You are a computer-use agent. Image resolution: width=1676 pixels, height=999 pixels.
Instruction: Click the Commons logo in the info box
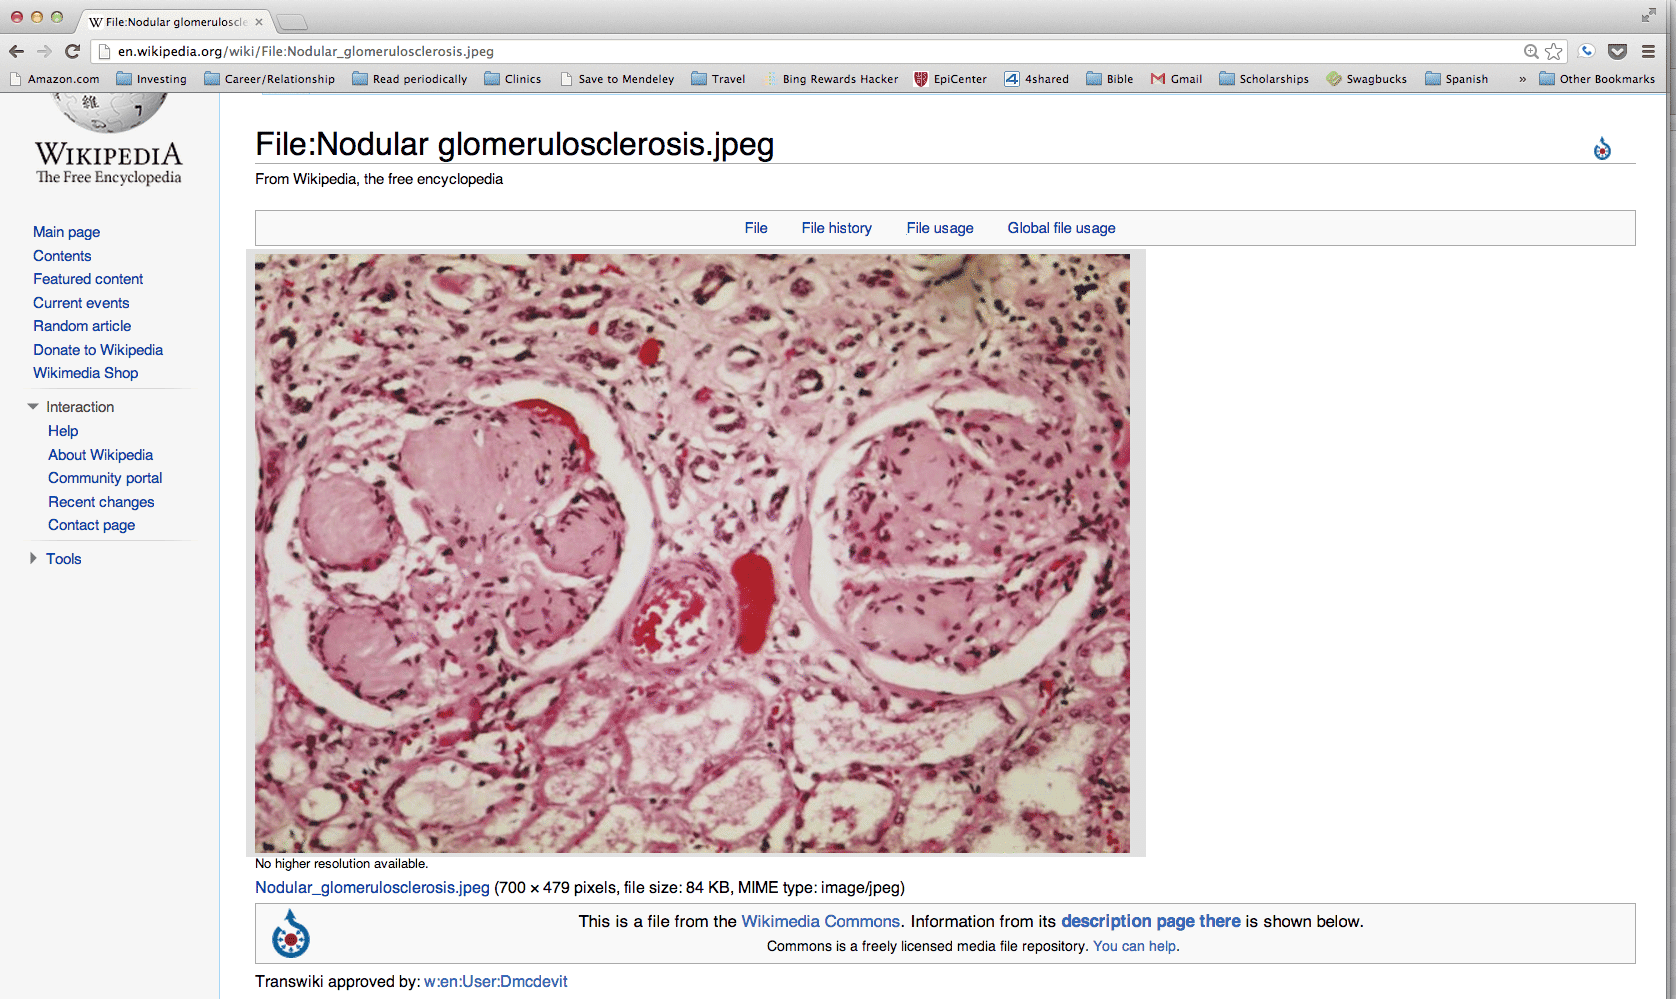pyautogui.click(x=291, y=934)
